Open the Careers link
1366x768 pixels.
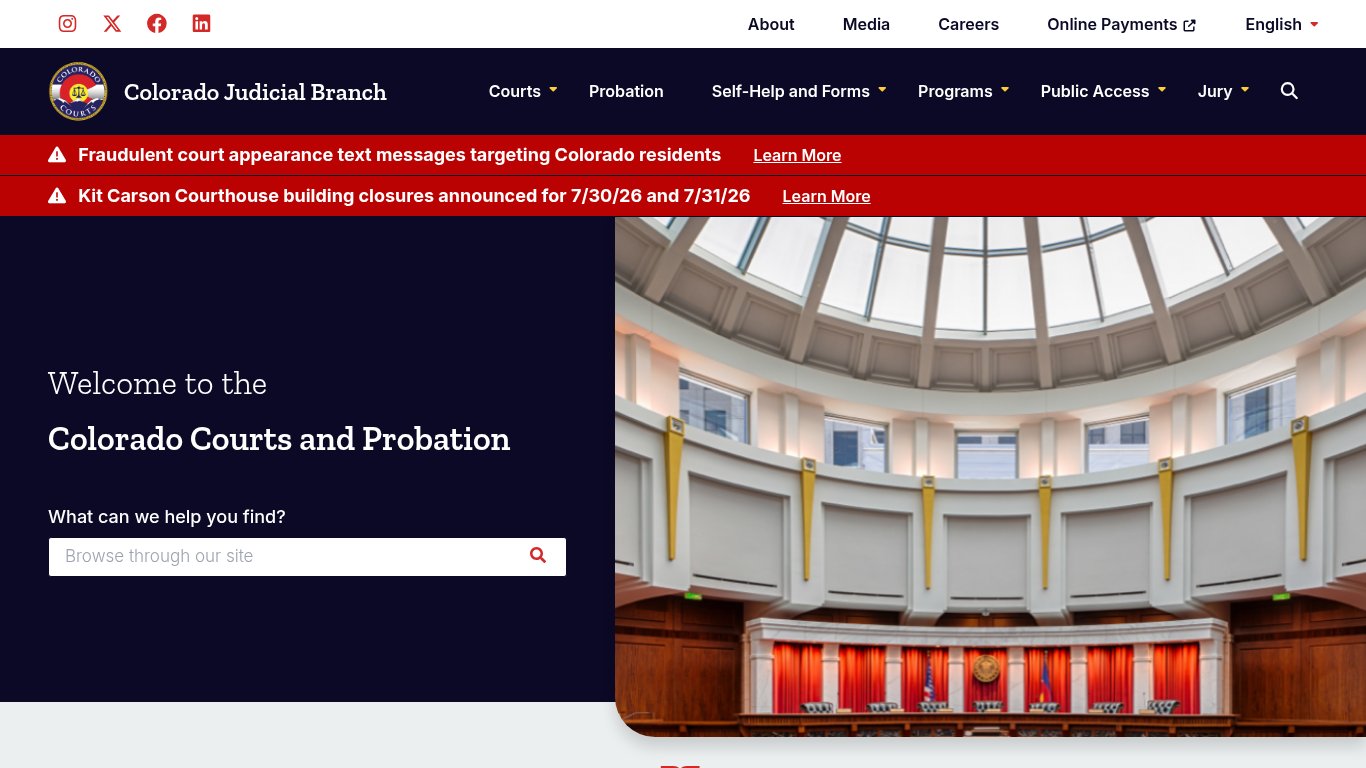tap(968, 24)
